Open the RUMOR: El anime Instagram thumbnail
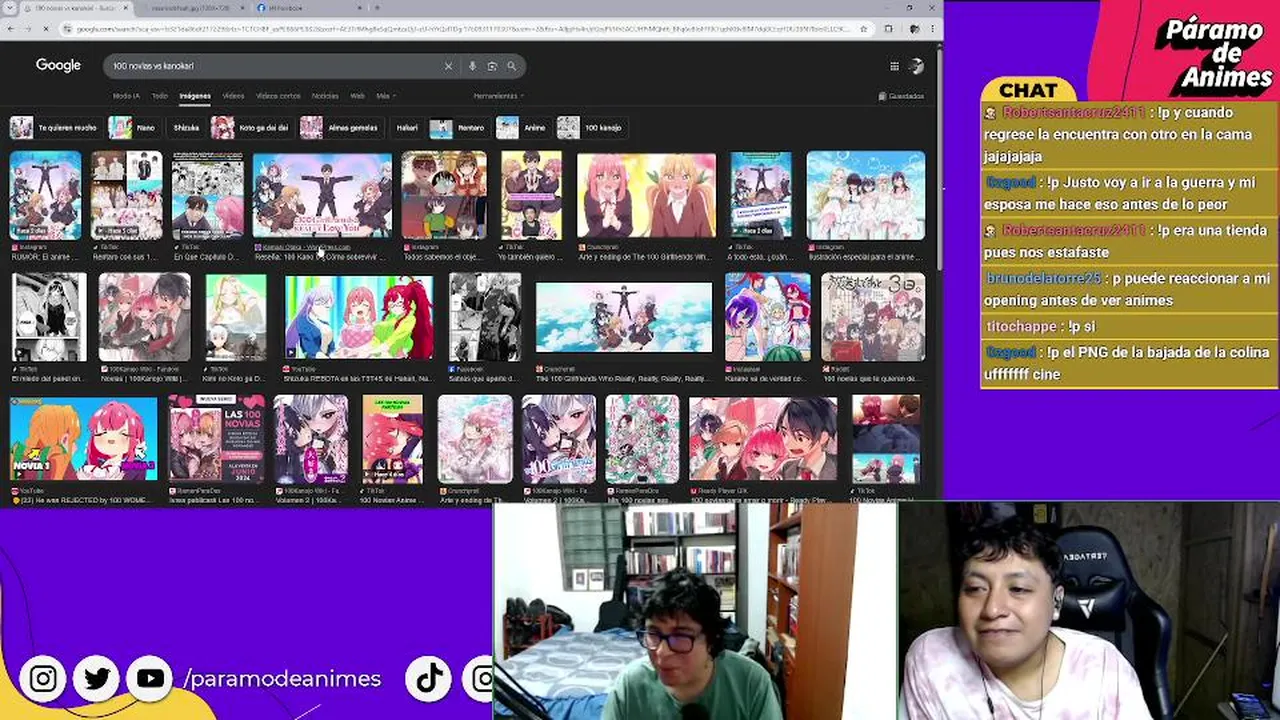This screenshot has height=720, width=1280. pos(45,196)
